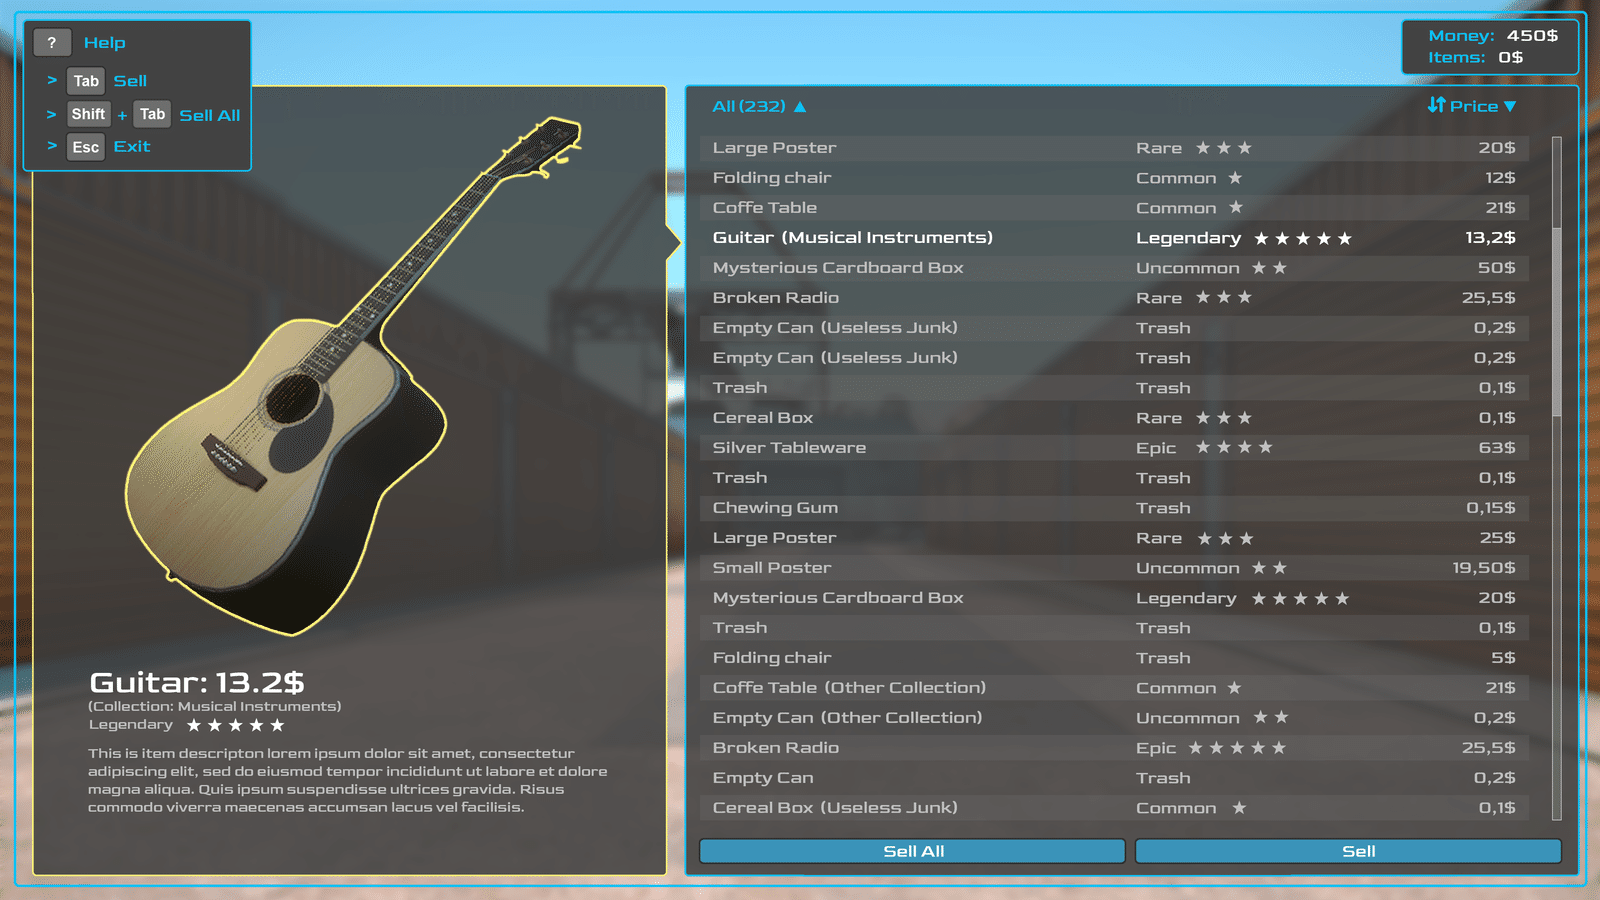The image size is (1600, 900).
Task: Collapse the All (232) category filter
Action: click(800, 106)
